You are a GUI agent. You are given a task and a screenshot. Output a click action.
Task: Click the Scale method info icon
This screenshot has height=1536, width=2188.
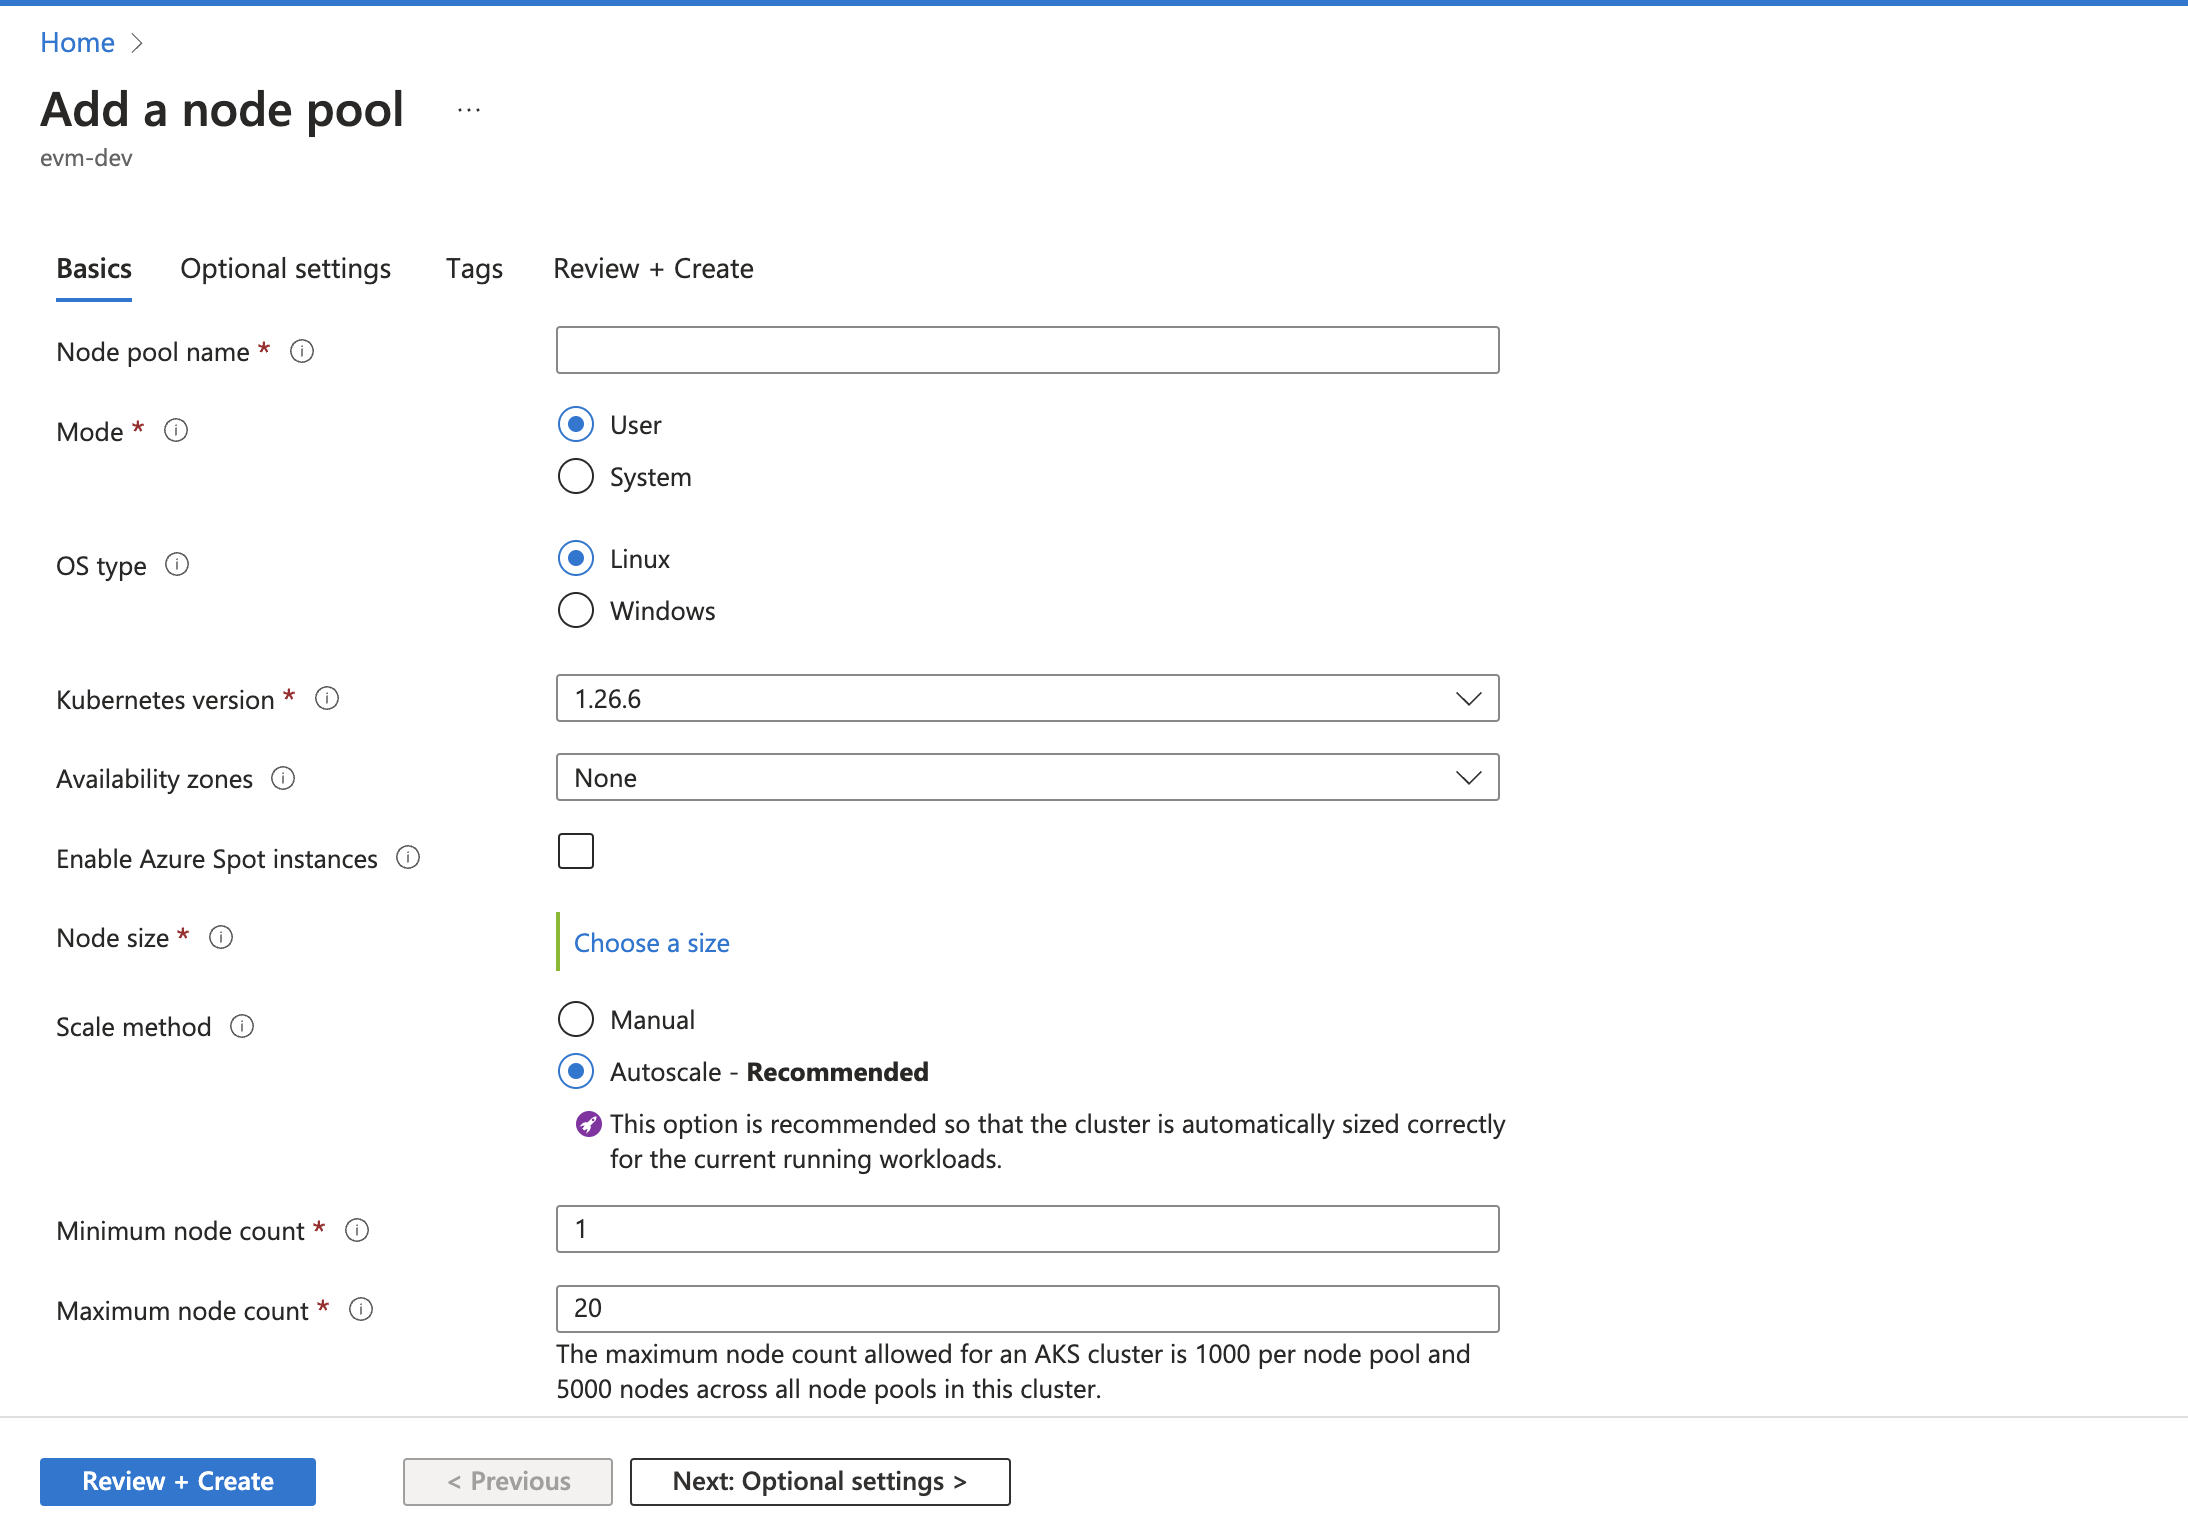242,1026
